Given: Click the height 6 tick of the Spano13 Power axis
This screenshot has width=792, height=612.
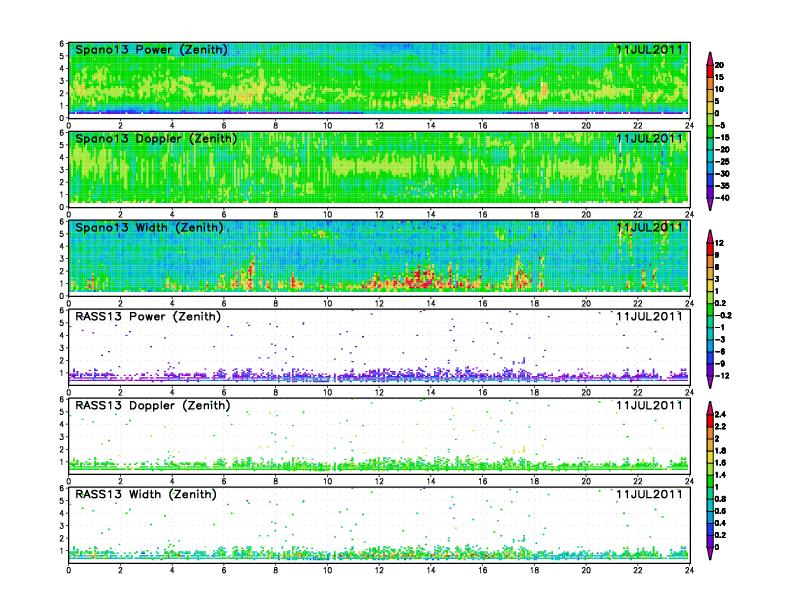Looking at the screenshot, I should (x=62, y=44).
